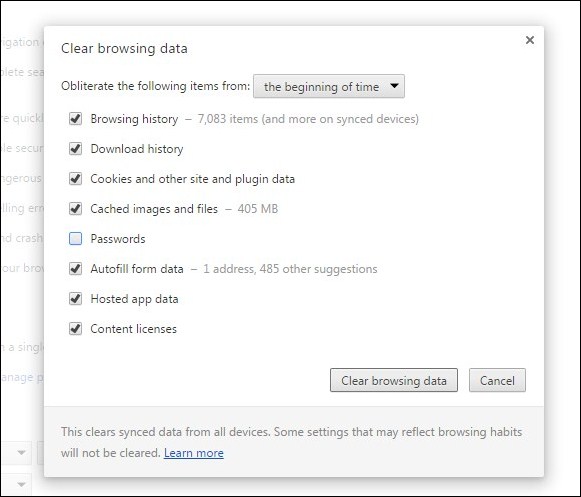581x497 pixels.
Task: Uncheck the Browsing history checkbox
Action: 75,119
